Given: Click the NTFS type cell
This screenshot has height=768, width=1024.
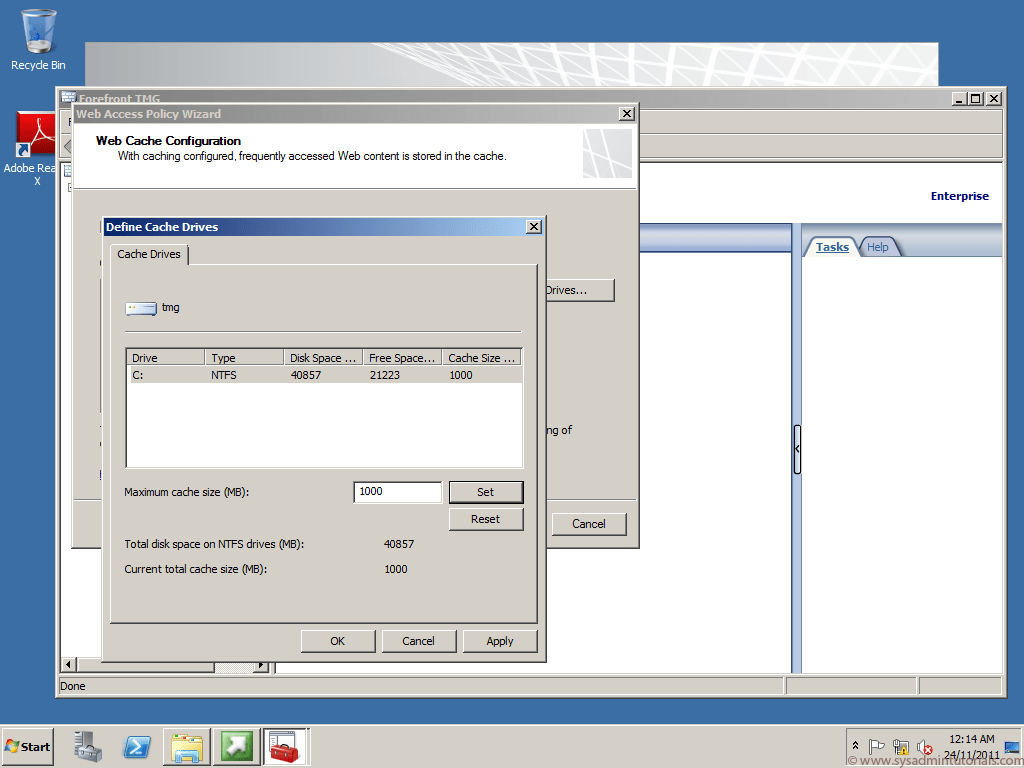Looking at the screenshot, I should point(223,375).
